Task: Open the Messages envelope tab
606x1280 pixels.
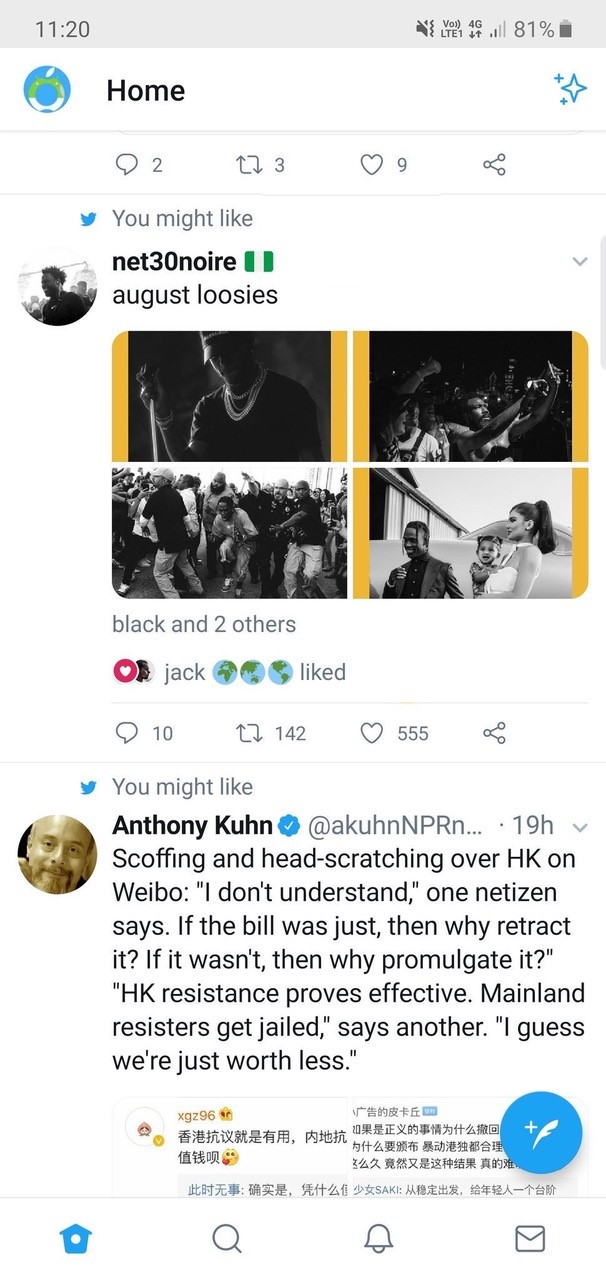Action: [529, 1238]
